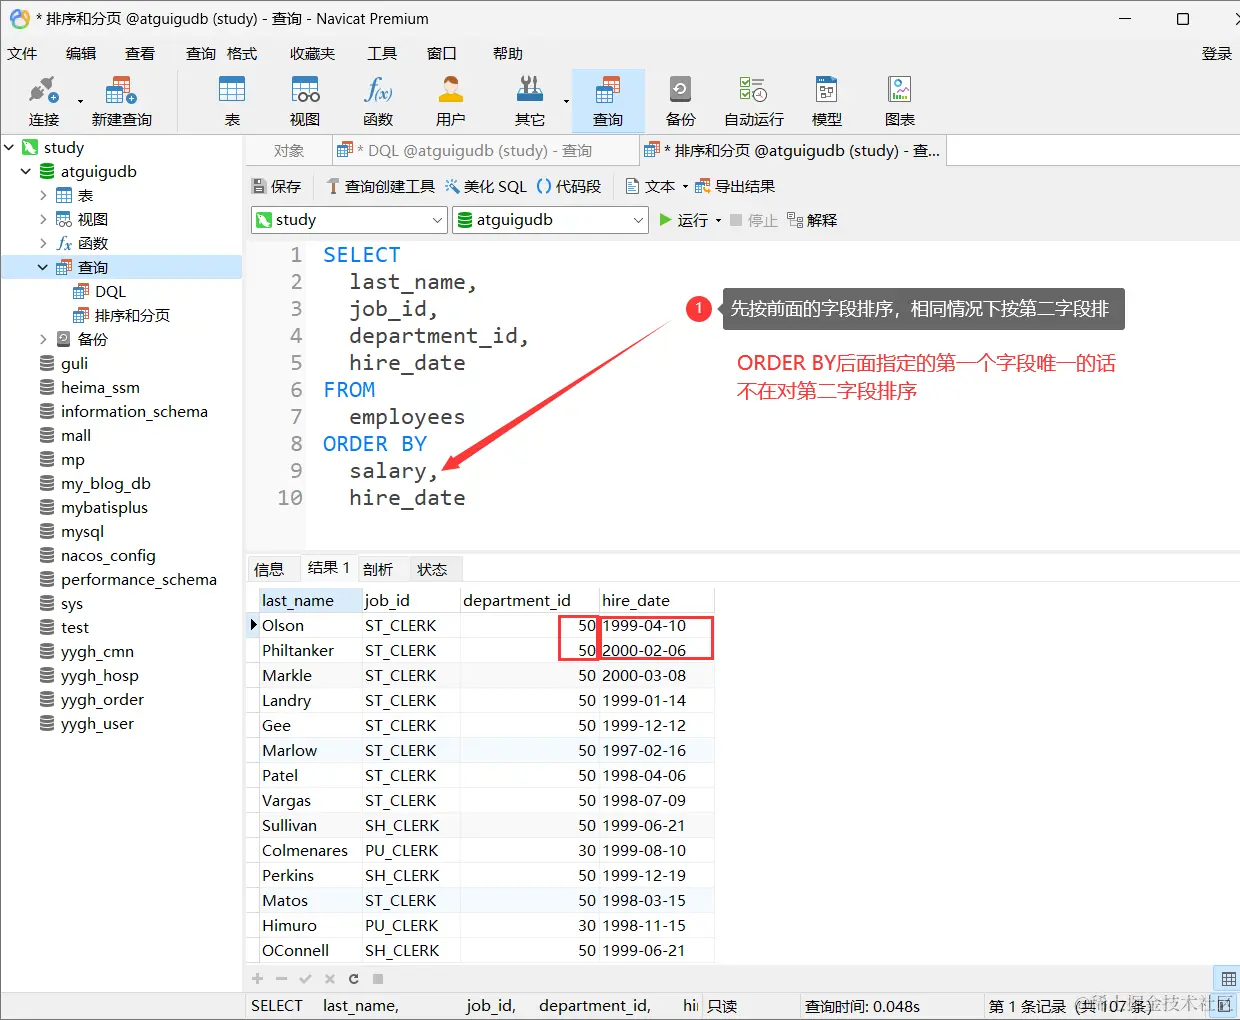Open the 其它 (Others) toolbar icon
Screen dimensions: 1240x1020
tap(530, 102)
